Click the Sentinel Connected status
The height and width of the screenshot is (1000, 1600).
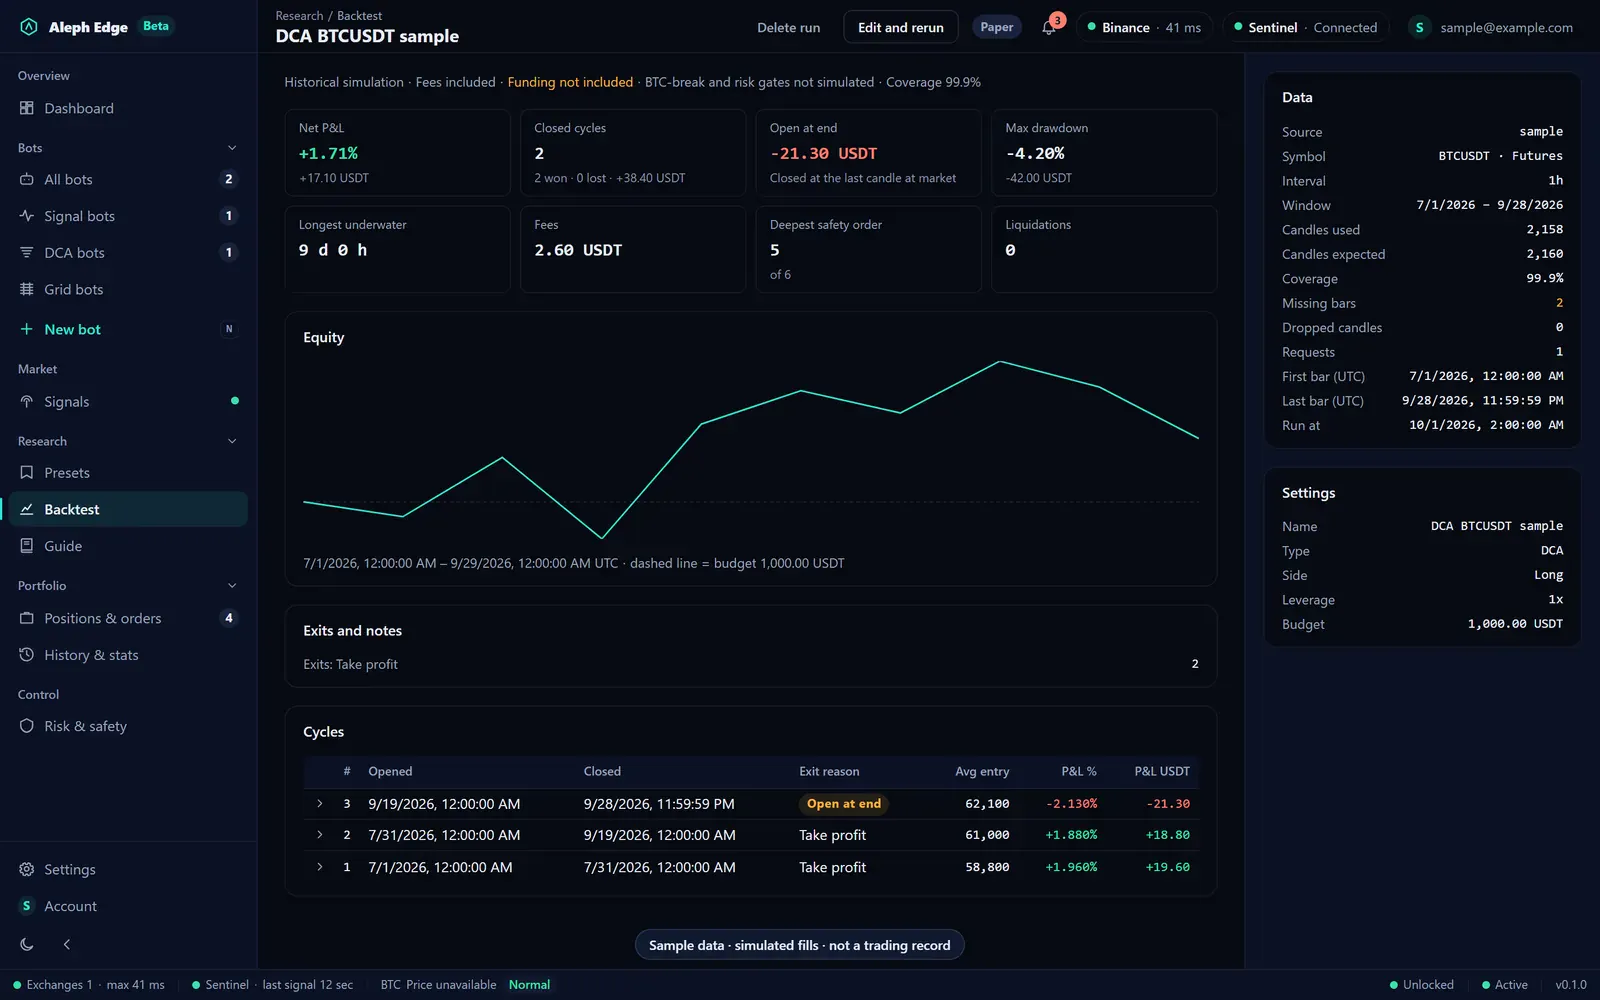(x=1306, y=27)
